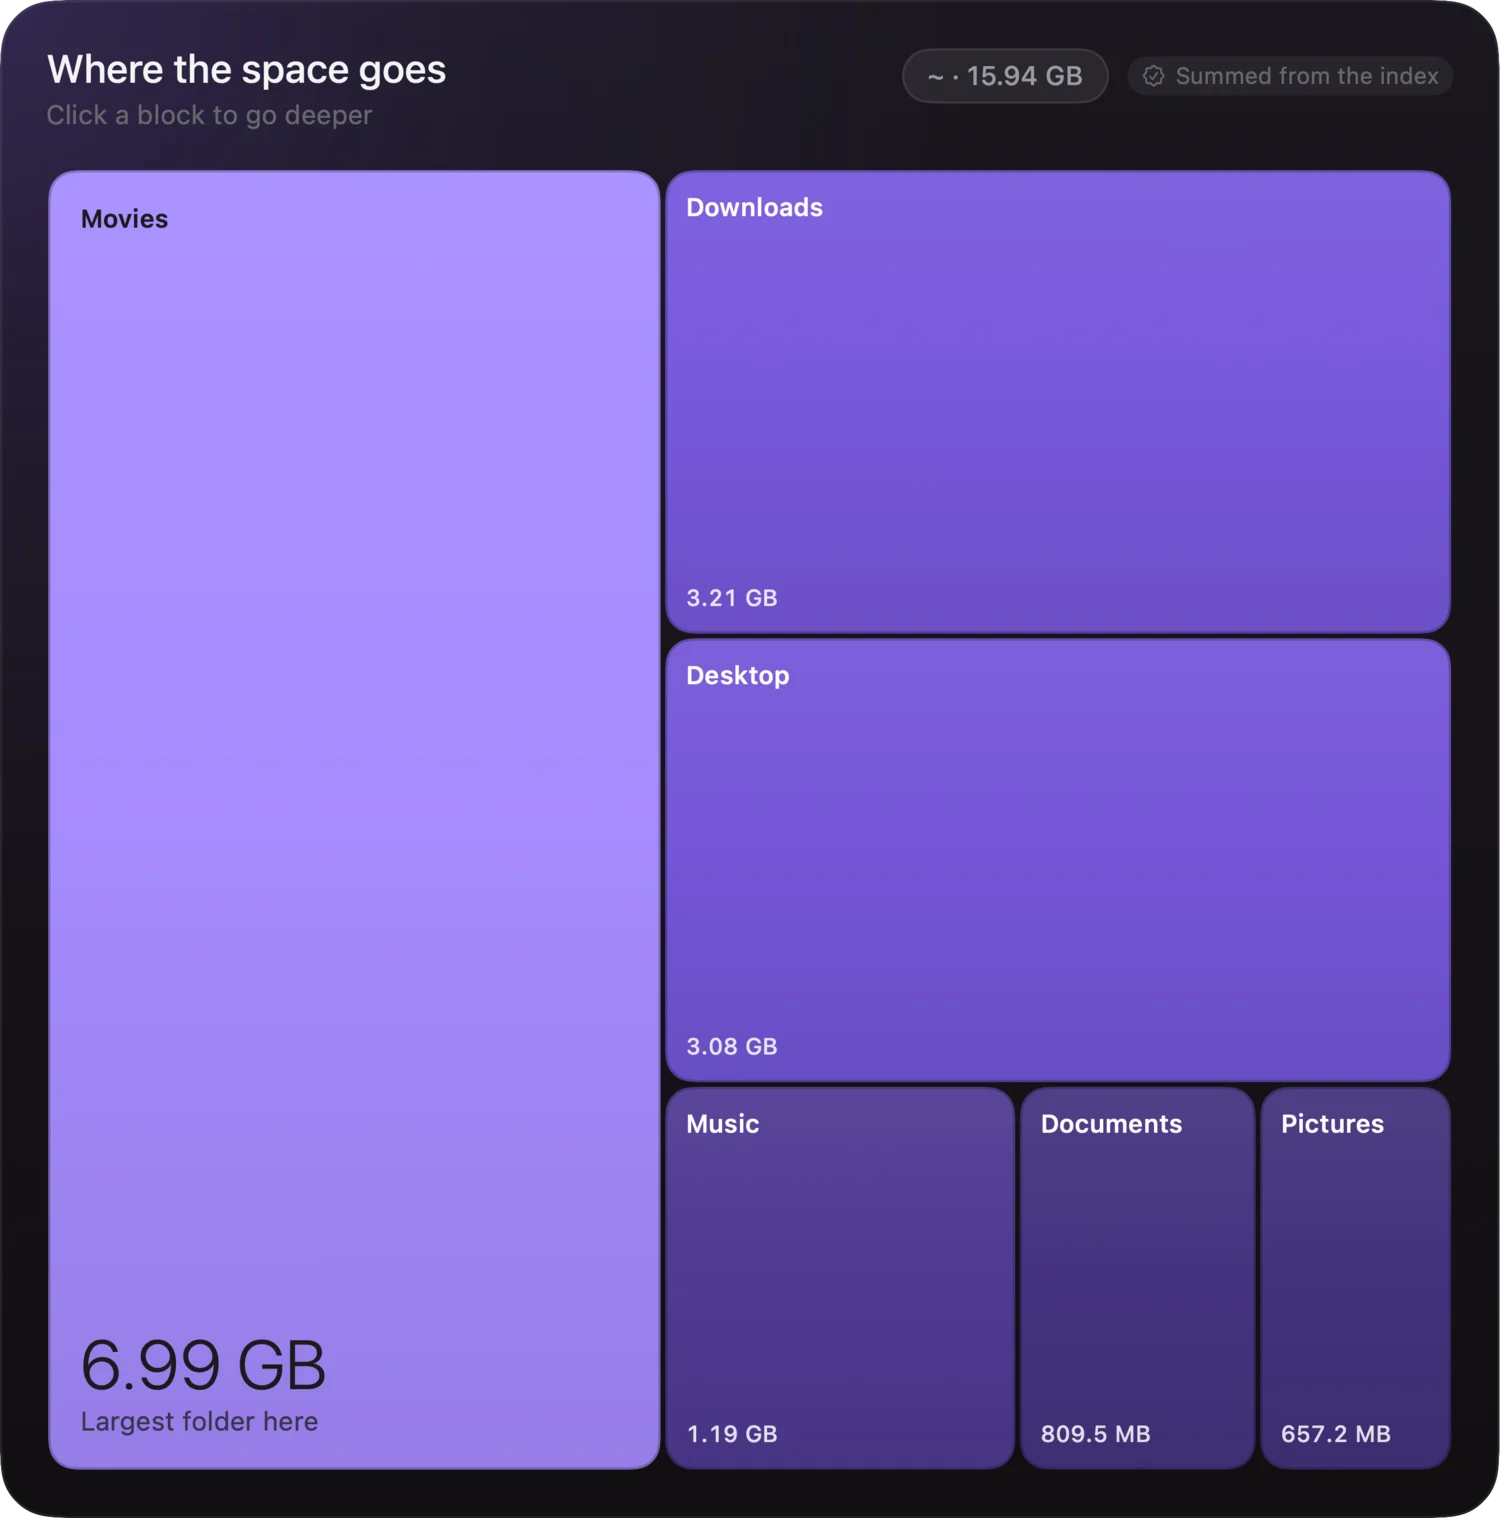The width and height of the screenshot is (1500, 1518).
Task: Click the Pictures treemap block
Action: point(1355,1278)
